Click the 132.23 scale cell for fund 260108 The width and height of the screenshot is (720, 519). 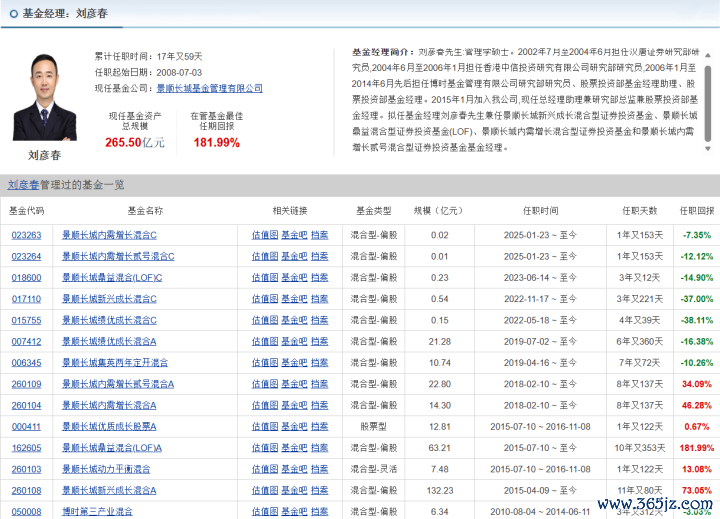(439, 491)
